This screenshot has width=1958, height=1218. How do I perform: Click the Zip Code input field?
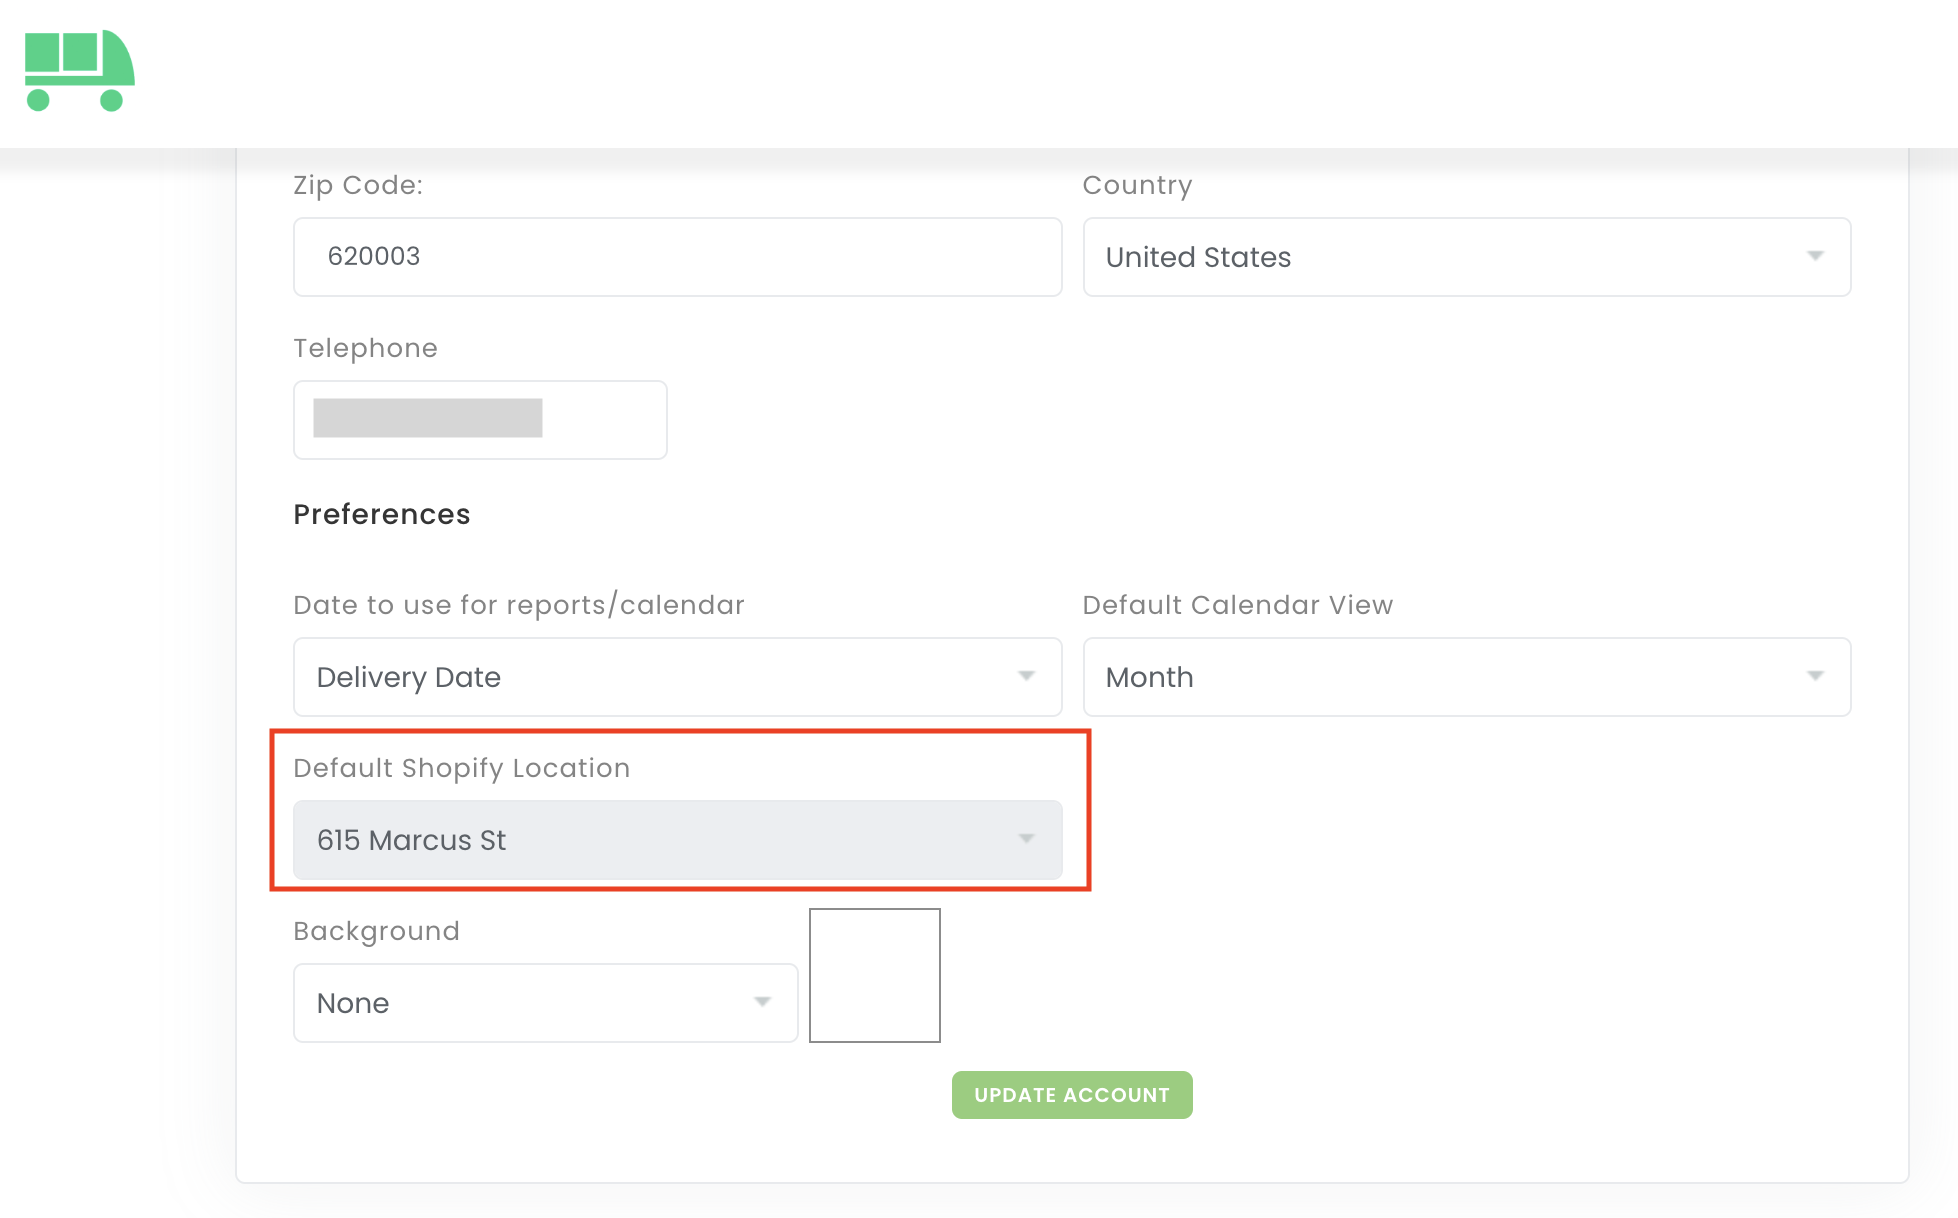point(677,257)
